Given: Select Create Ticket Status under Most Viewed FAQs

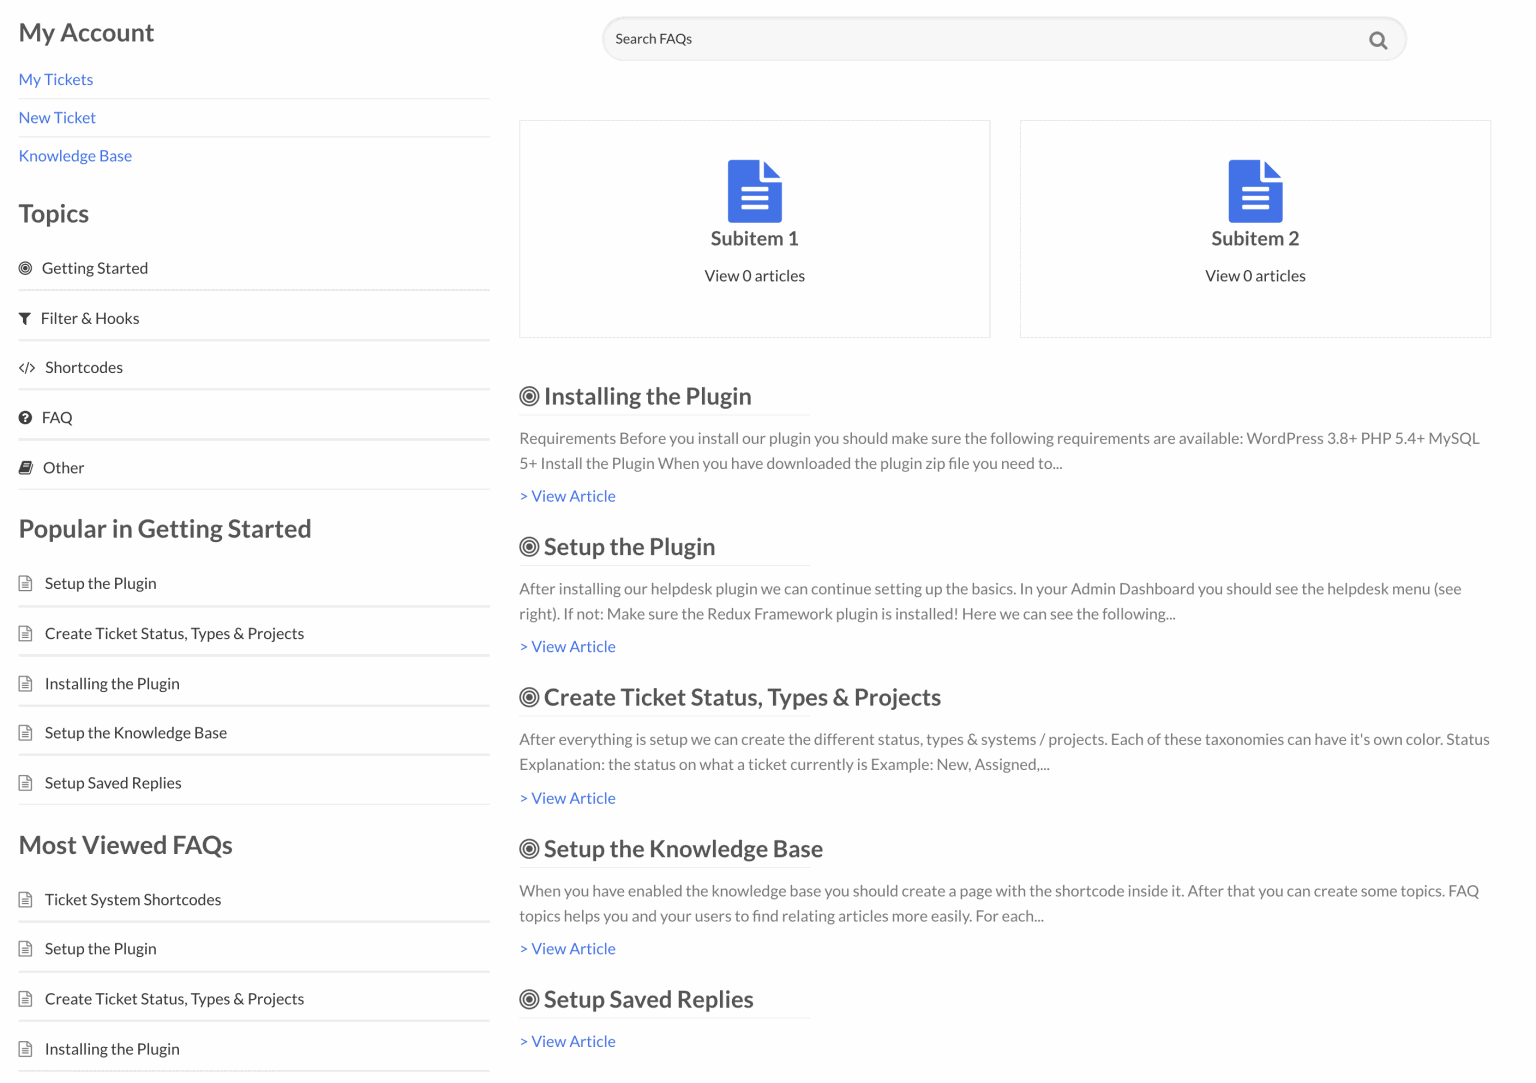Looking at the screenshot, I should pos(174,998).
